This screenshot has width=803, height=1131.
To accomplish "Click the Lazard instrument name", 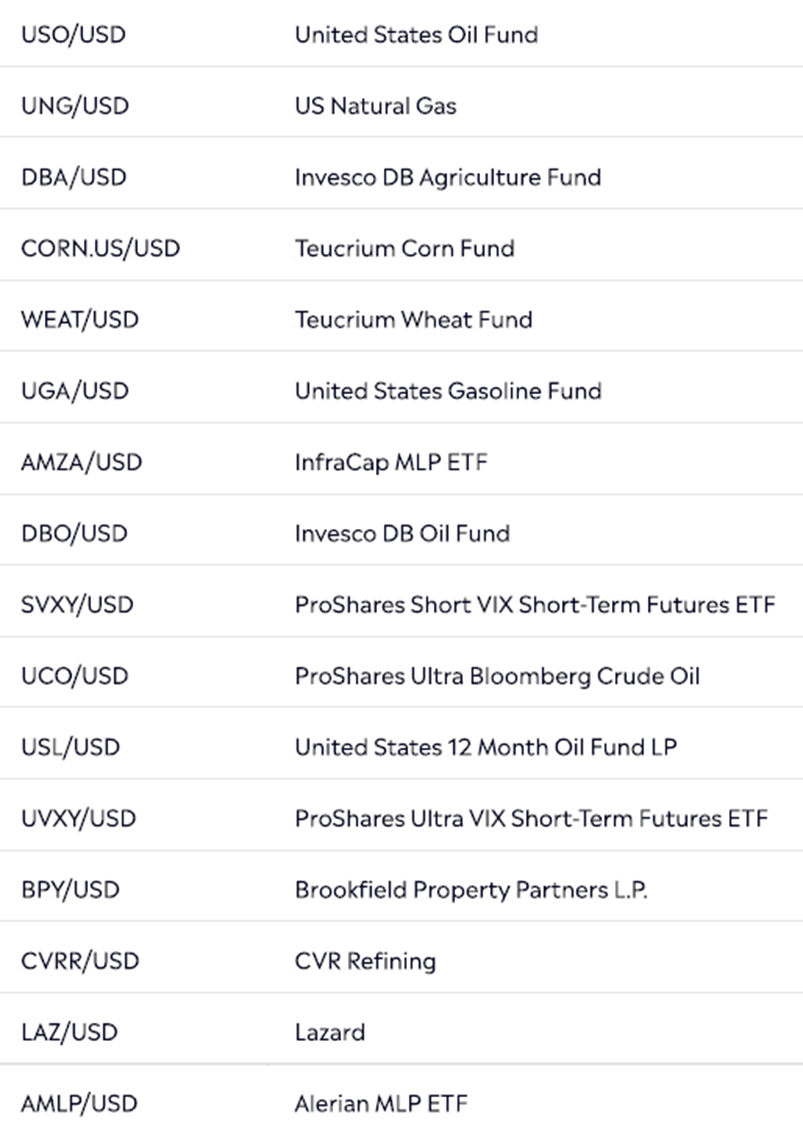I will pyautogui.click(x=330, y=1032).
